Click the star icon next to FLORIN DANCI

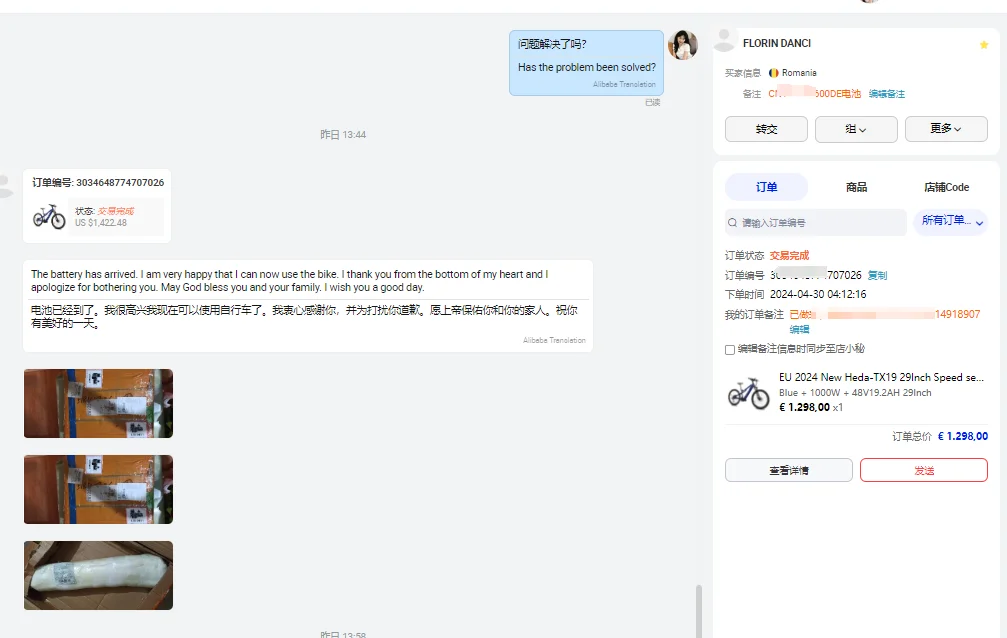983,43
